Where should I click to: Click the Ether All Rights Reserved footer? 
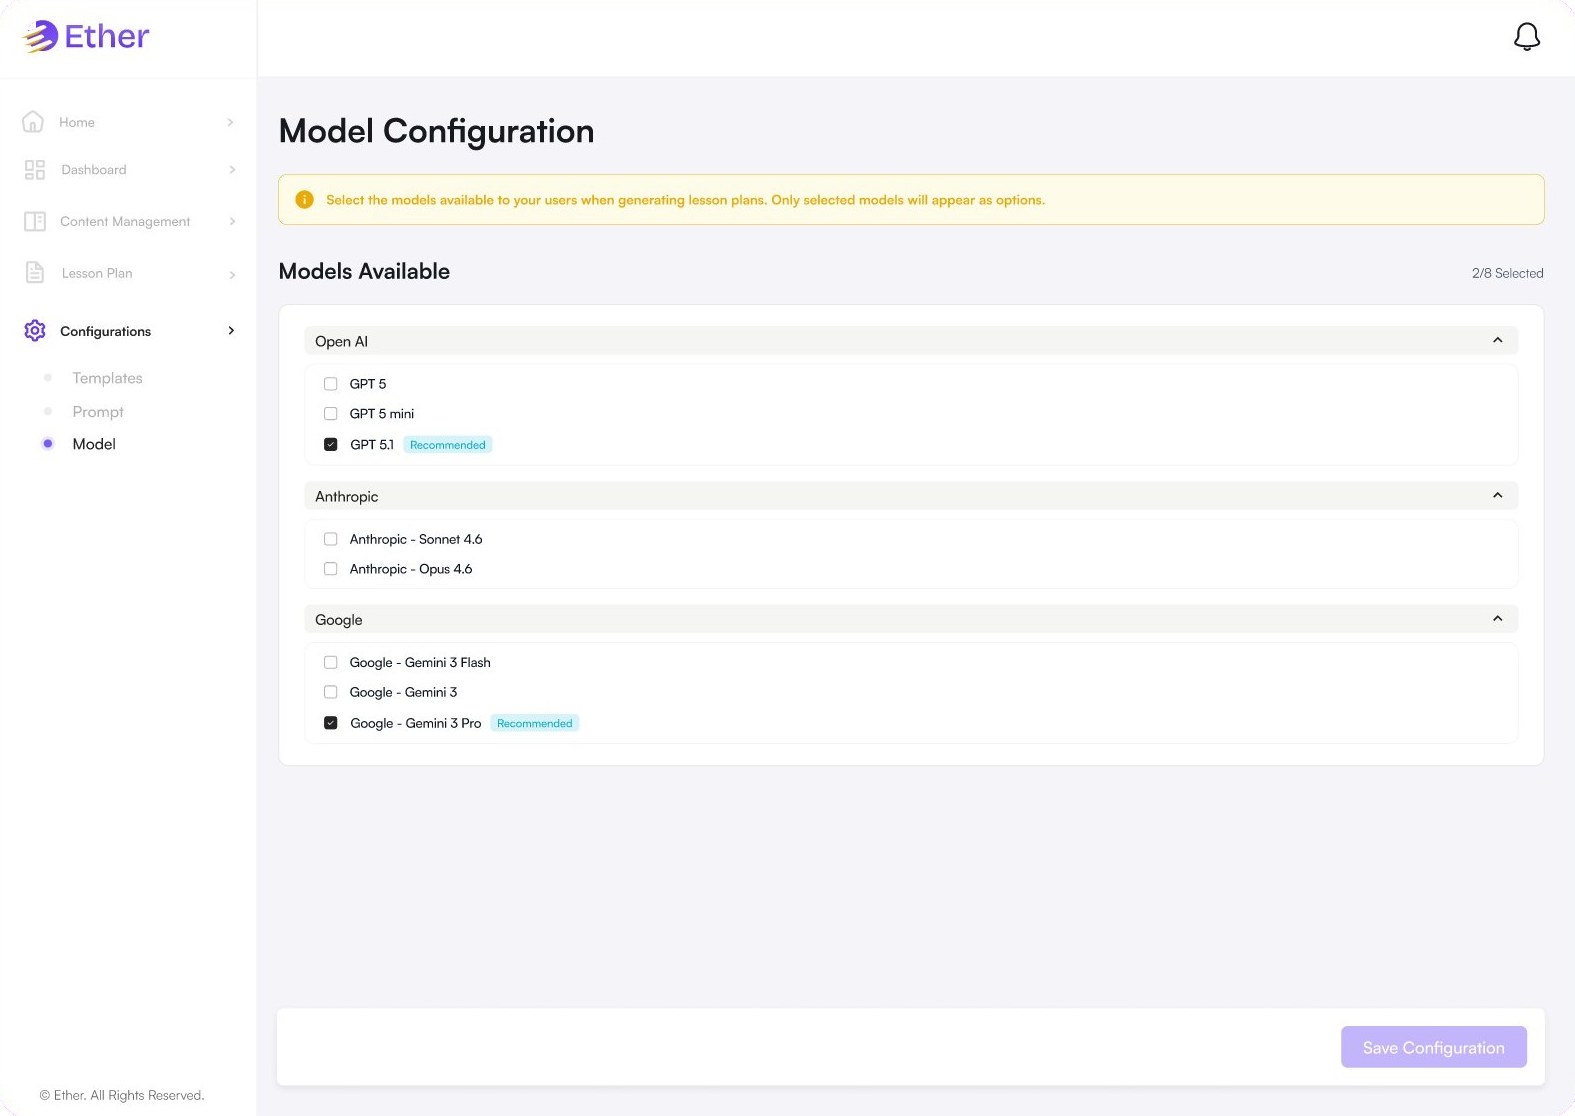click(x=121, y=1095)
